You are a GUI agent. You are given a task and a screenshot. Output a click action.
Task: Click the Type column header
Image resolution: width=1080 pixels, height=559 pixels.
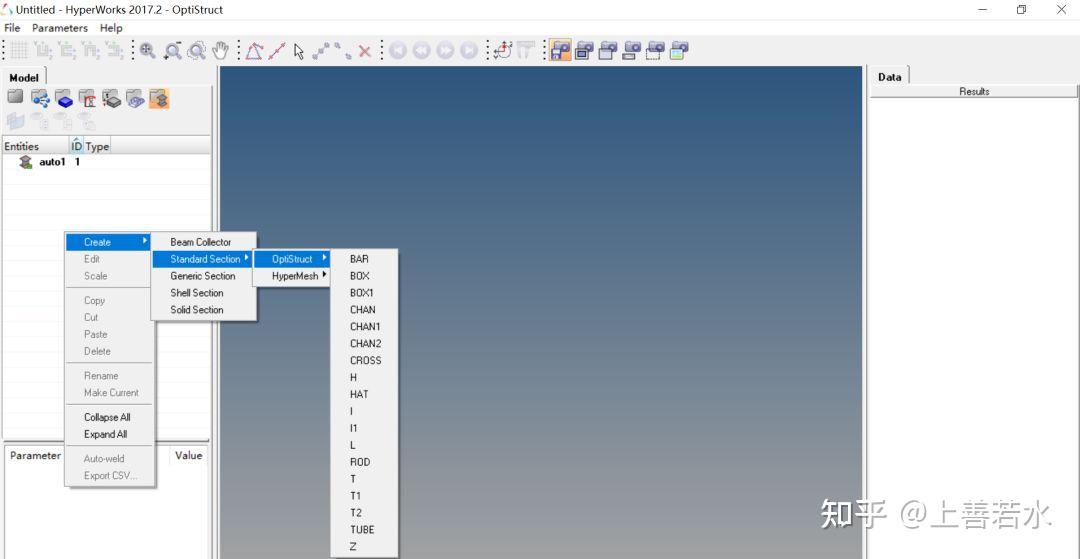tap(97, 146)
